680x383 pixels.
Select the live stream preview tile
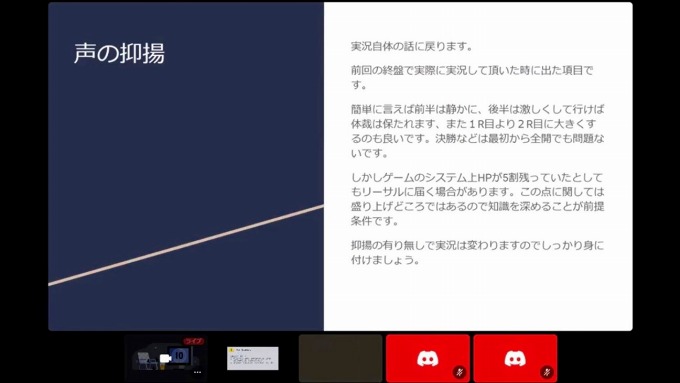pos(166,358)
